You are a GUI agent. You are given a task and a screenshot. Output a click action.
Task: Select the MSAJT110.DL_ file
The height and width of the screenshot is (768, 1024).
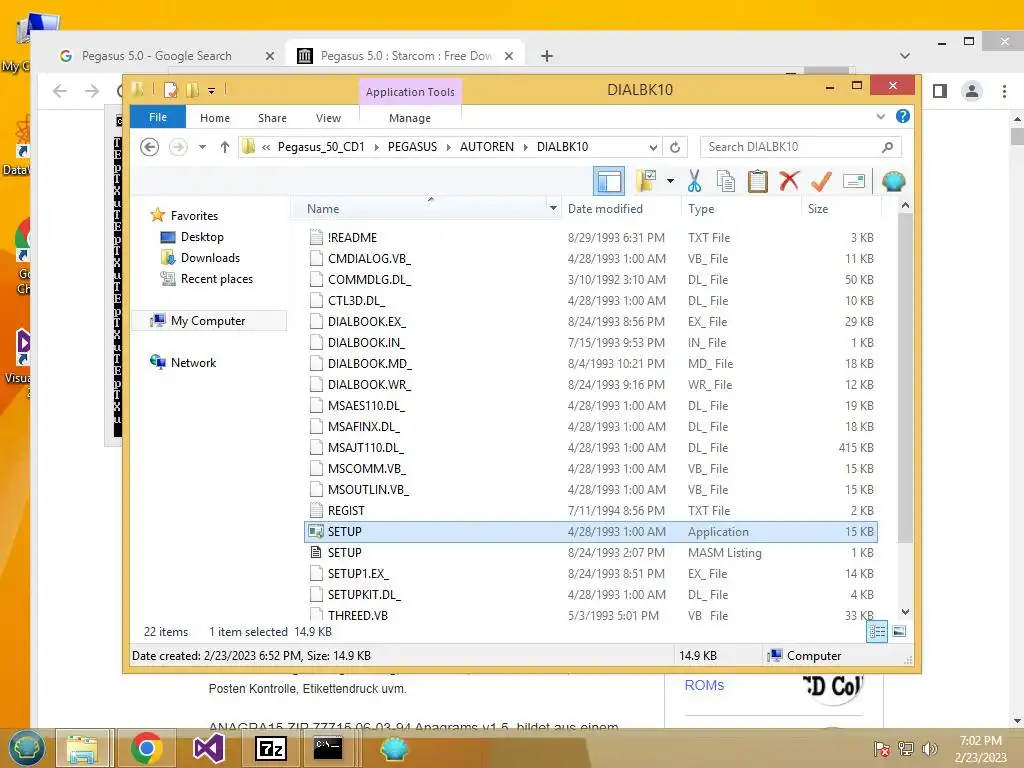[x=591, y=447]
